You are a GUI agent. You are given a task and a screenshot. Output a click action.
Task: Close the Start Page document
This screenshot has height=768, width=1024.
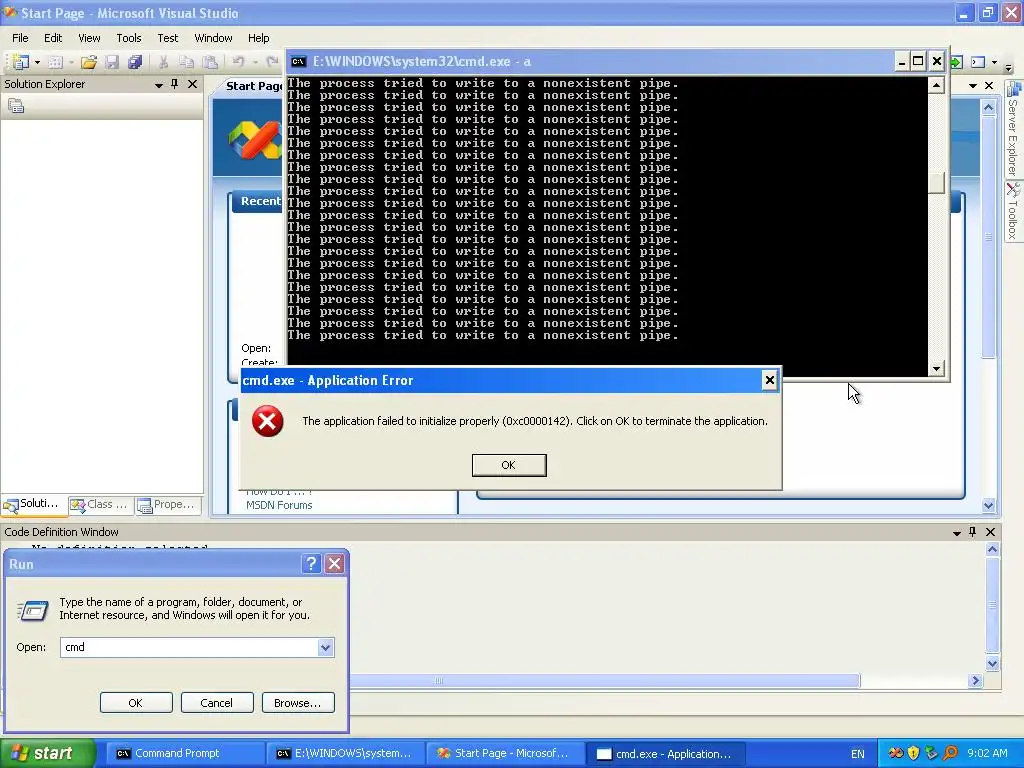click(989, 86)
